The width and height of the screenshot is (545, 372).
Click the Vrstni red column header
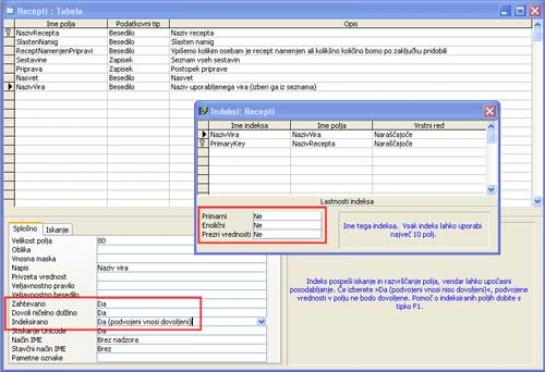point(429,125)
